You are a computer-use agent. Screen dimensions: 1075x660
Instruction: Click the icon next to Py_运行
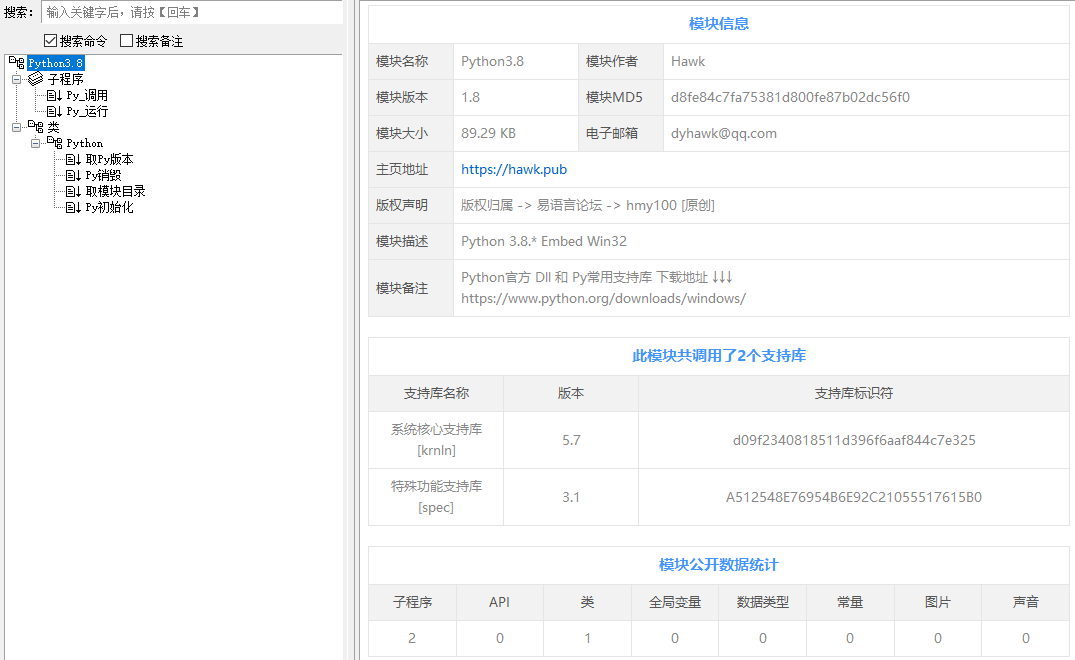pyautogui.click(x=54, y=111)
